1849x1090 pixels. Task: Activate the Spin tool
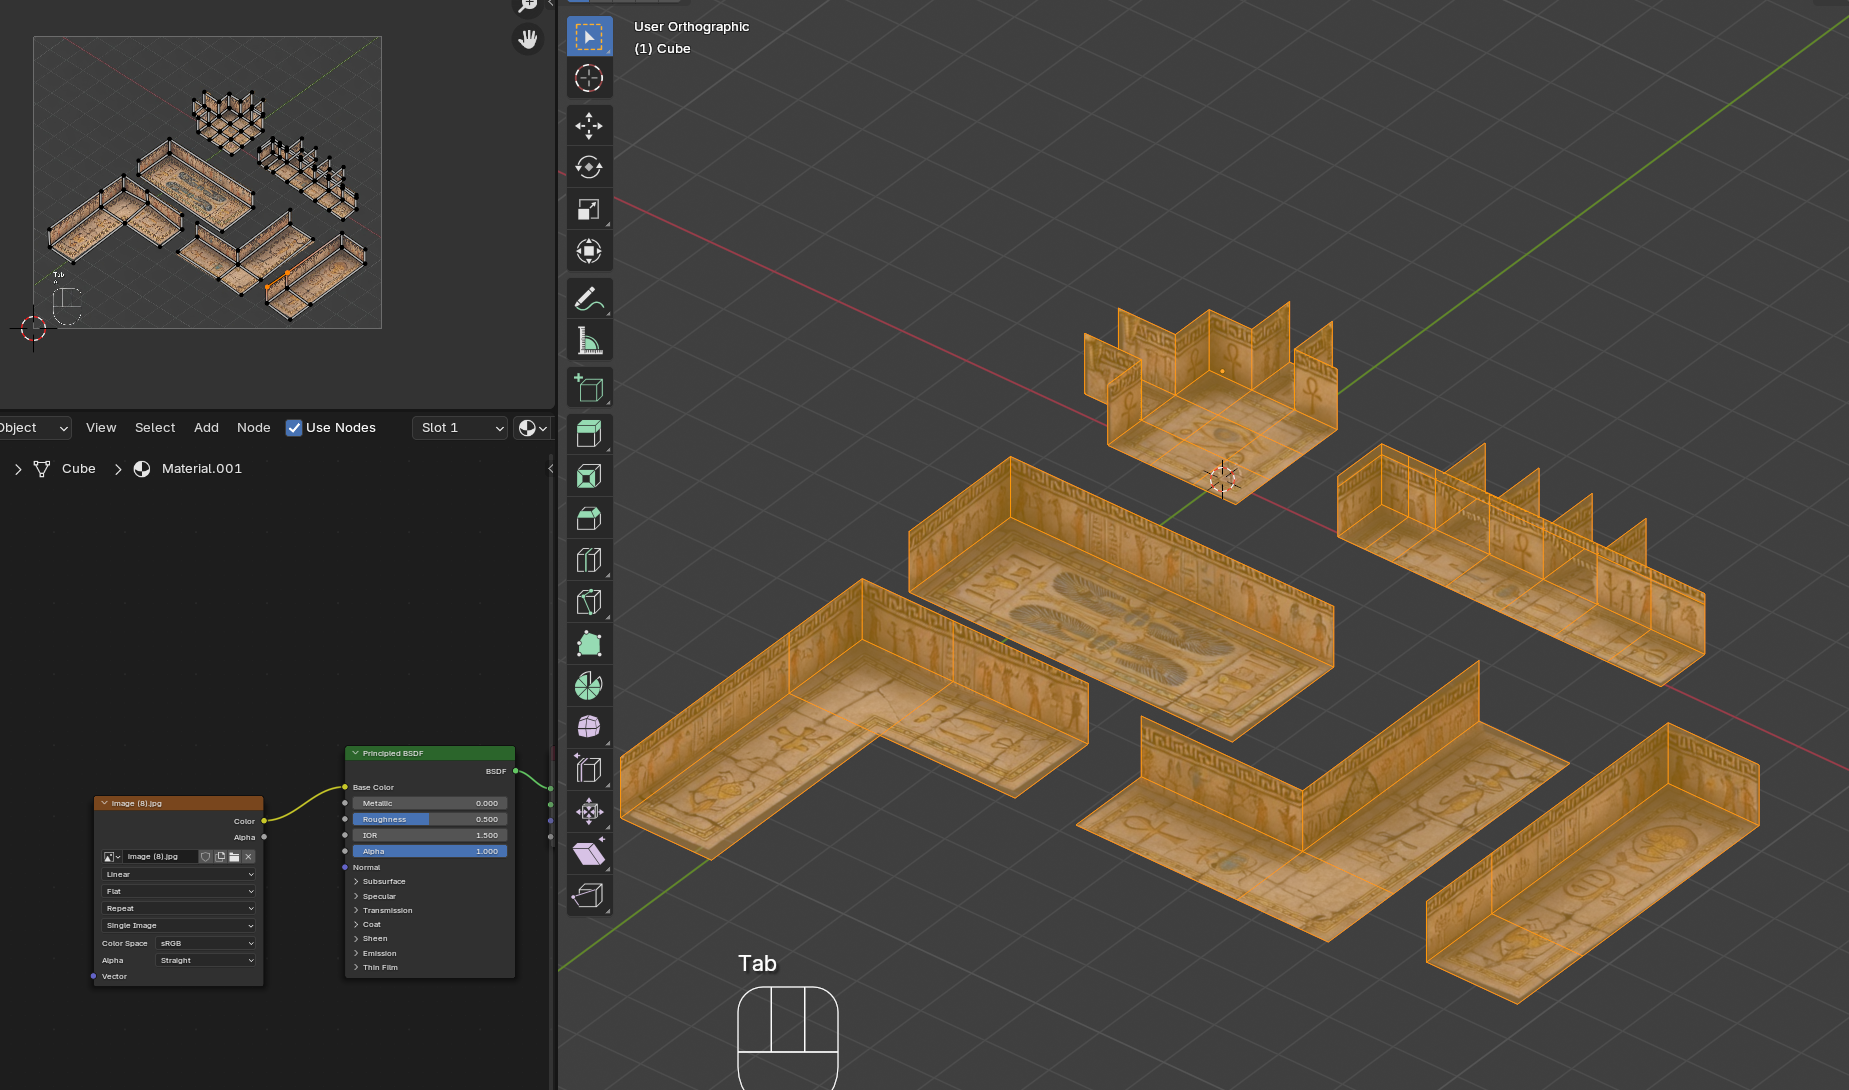(x=589, y=686)
